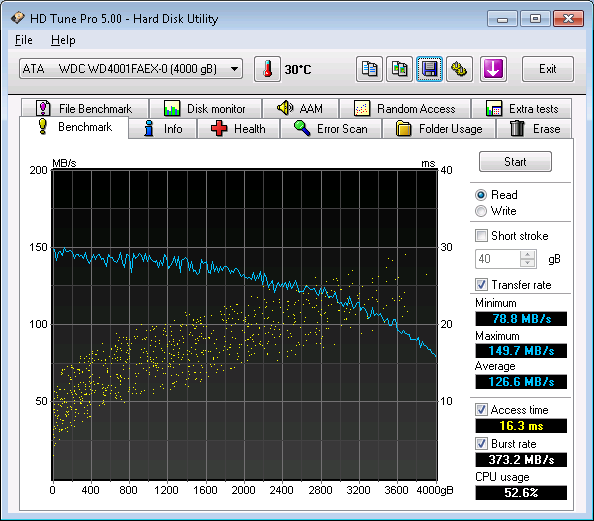The image size is (594, 521).
Task: Enable the Short stroke checkbox
Action: pyautogui.click(x=481, y=236)
